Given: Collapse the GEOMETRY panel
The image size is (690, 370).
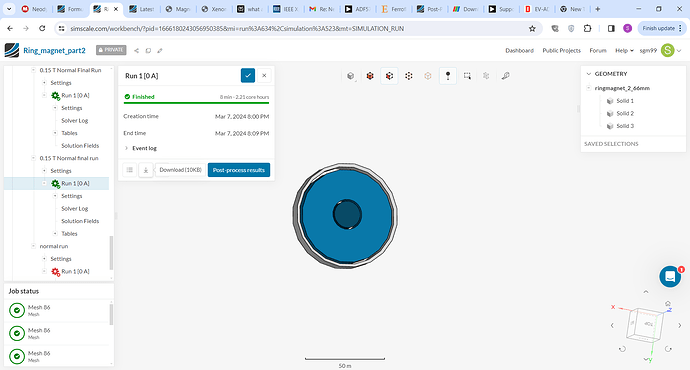Looking at the screenshot, I should pos(589,74).
